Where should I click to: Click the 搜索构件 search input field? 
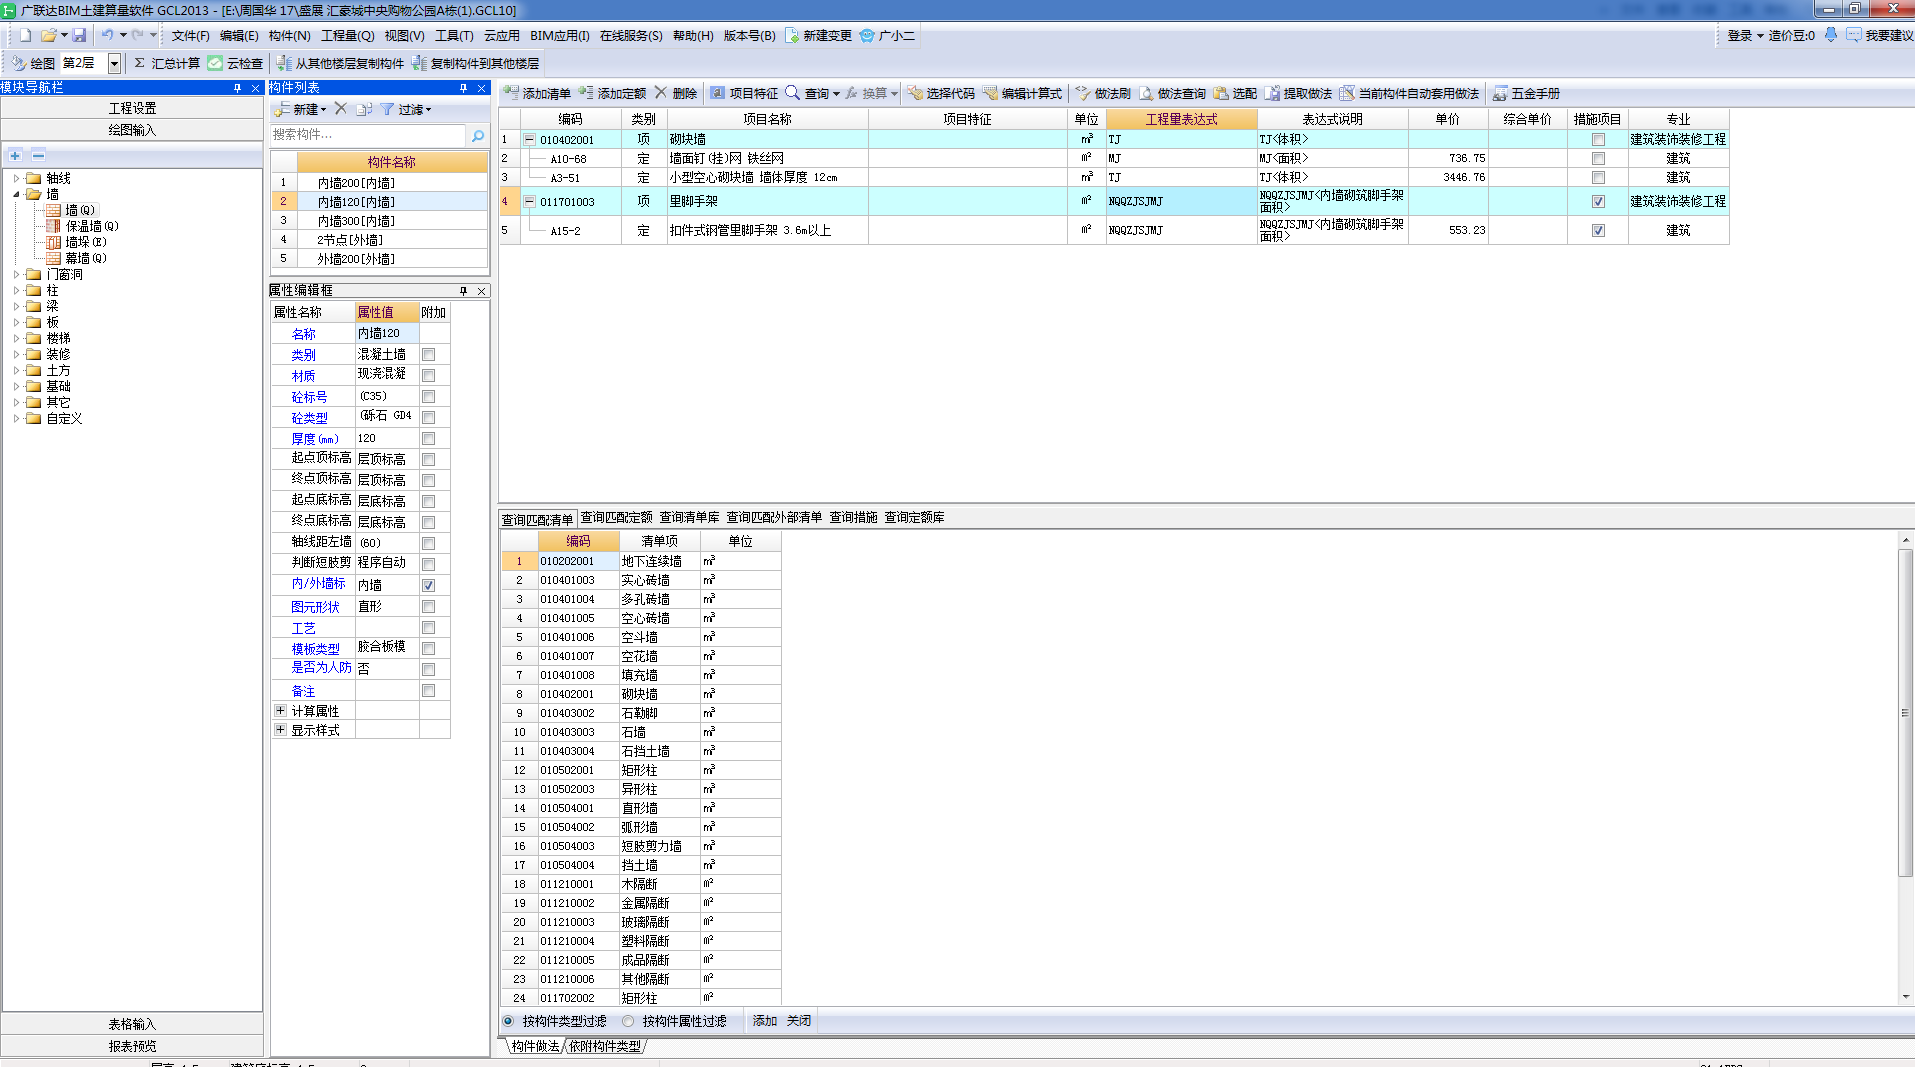tap(367, 135)
